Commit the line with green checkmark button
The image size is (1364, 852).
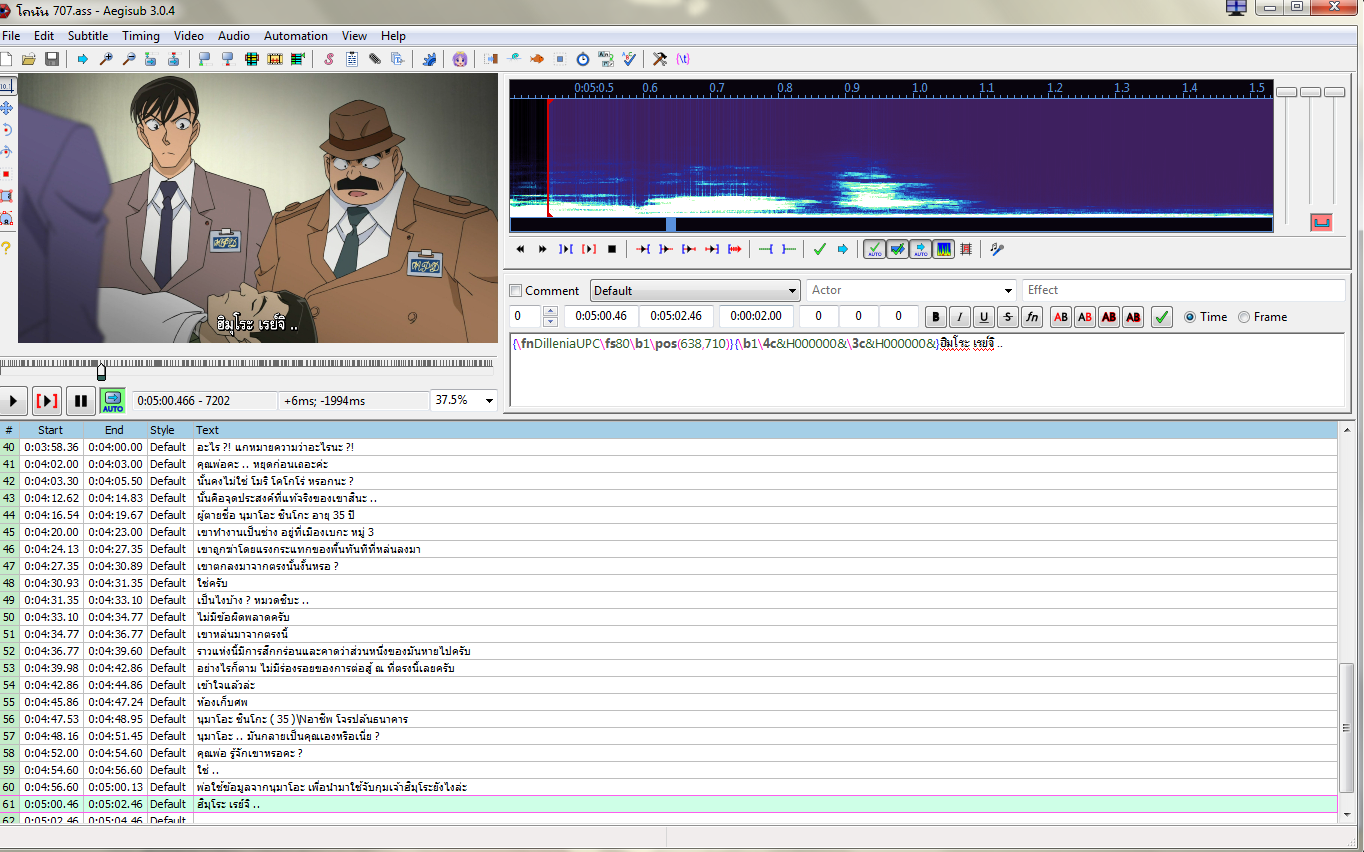pyautogui.click(x=1162, y=317)
